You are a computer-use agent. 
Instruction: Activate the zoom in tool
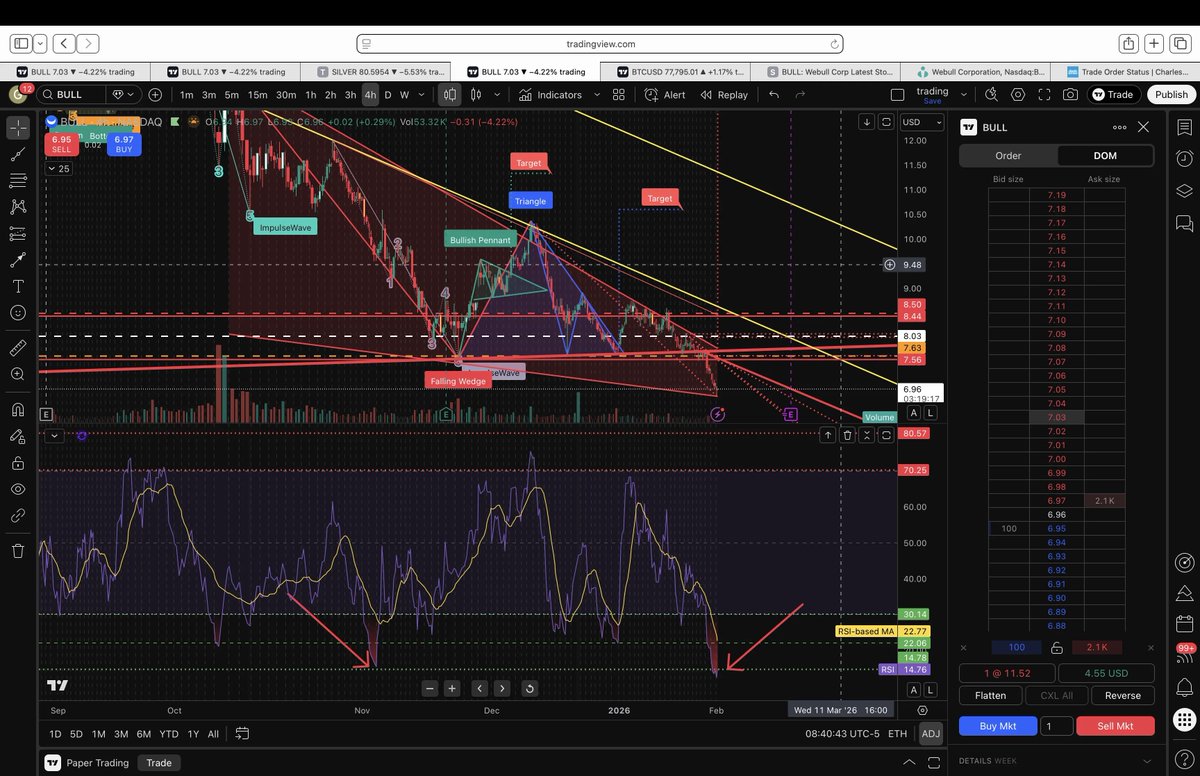point(18,374)
